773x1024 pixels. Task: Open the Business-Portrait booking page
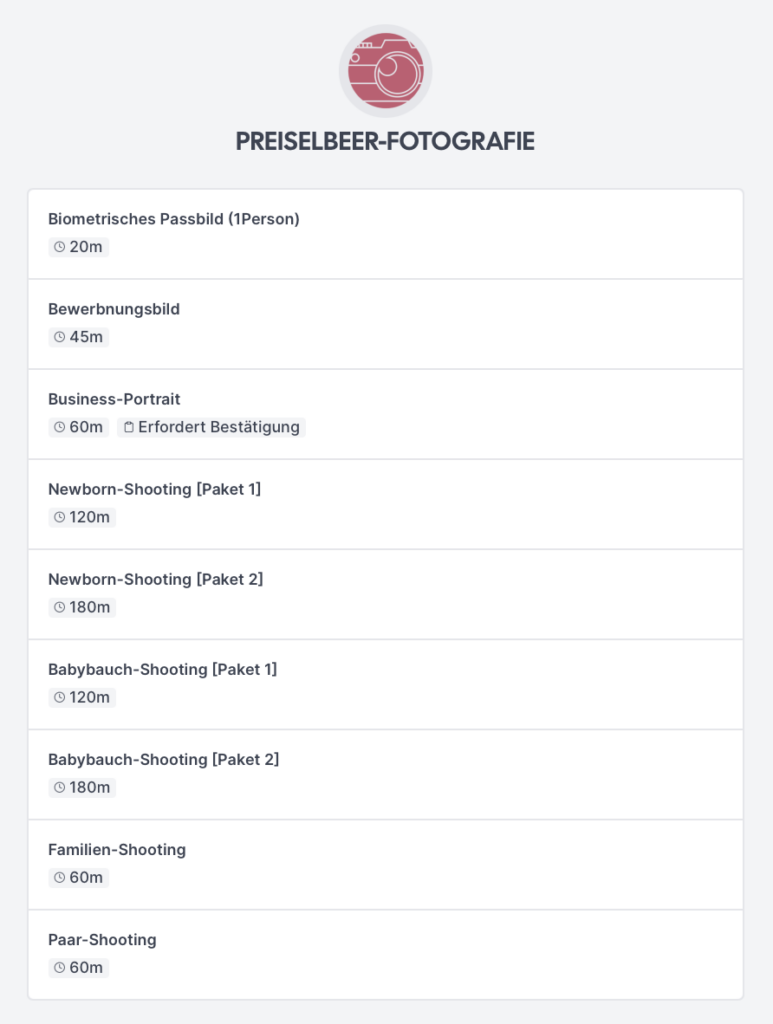tap(385, 415)
